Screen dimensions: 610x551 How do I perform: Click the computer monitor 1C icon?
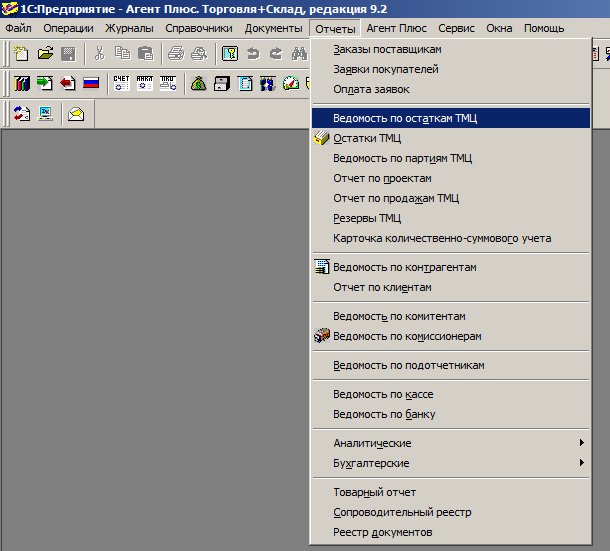point(46,114)
